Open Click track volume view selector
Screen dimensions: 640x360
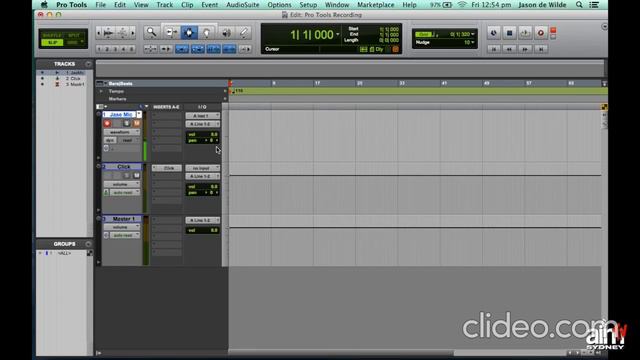(121, 184)
